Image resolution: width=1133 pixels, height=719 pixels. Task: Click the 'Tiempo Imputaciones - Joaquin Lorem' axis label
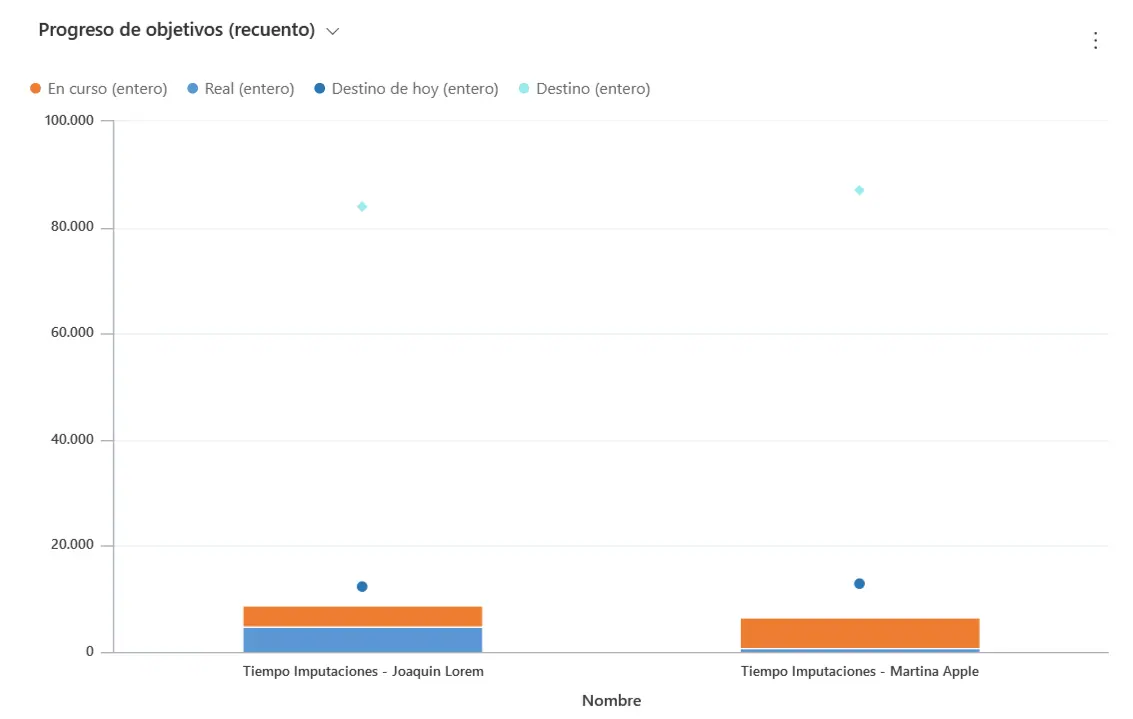[363, 672]
